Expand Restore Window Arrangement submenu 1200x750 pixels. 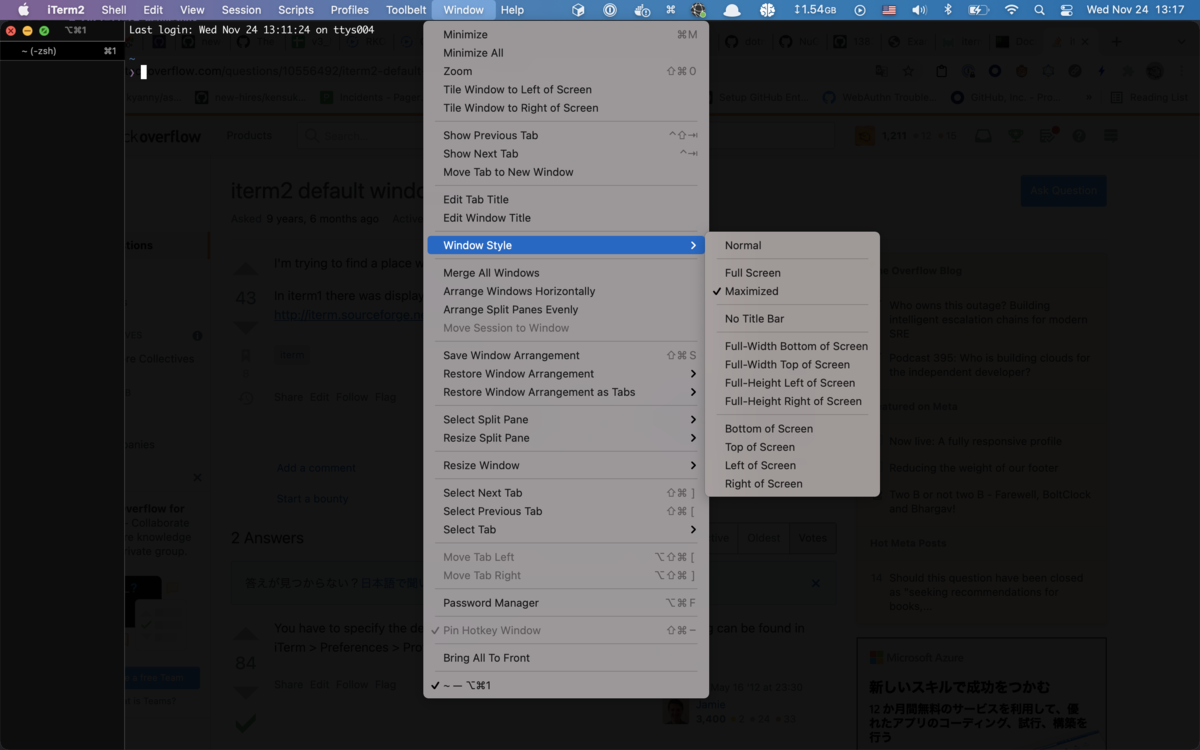click(x=566, y=374)
